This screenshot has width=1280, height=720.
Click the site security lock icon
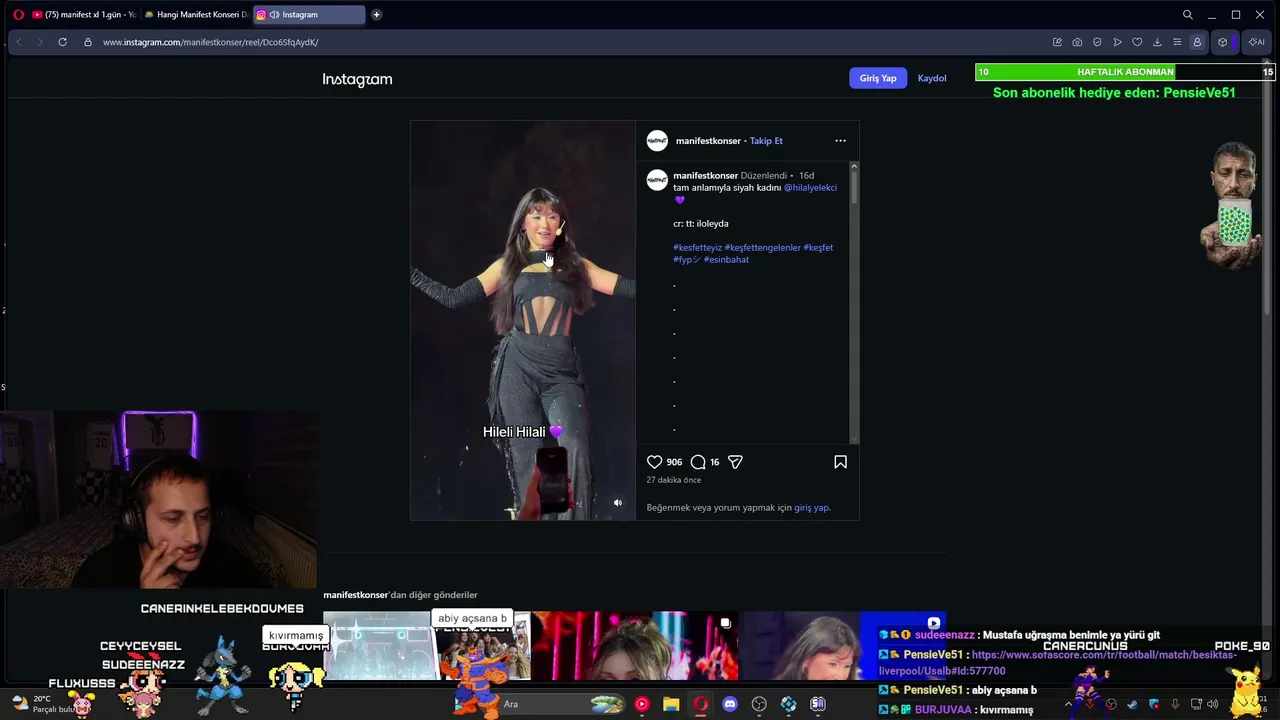tap(88, 42)
